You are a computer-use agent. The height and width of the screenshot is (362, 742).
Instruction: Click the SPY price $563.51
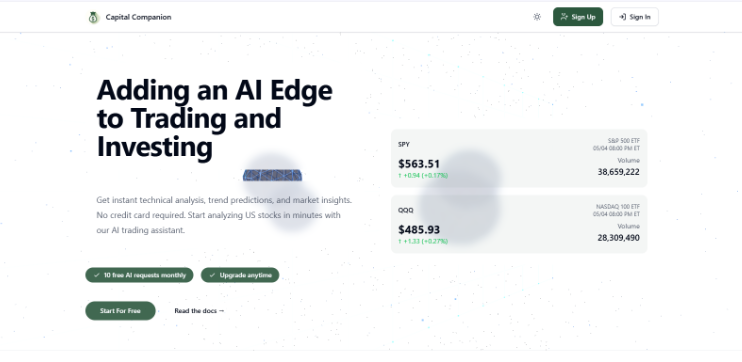coord(419,164)
